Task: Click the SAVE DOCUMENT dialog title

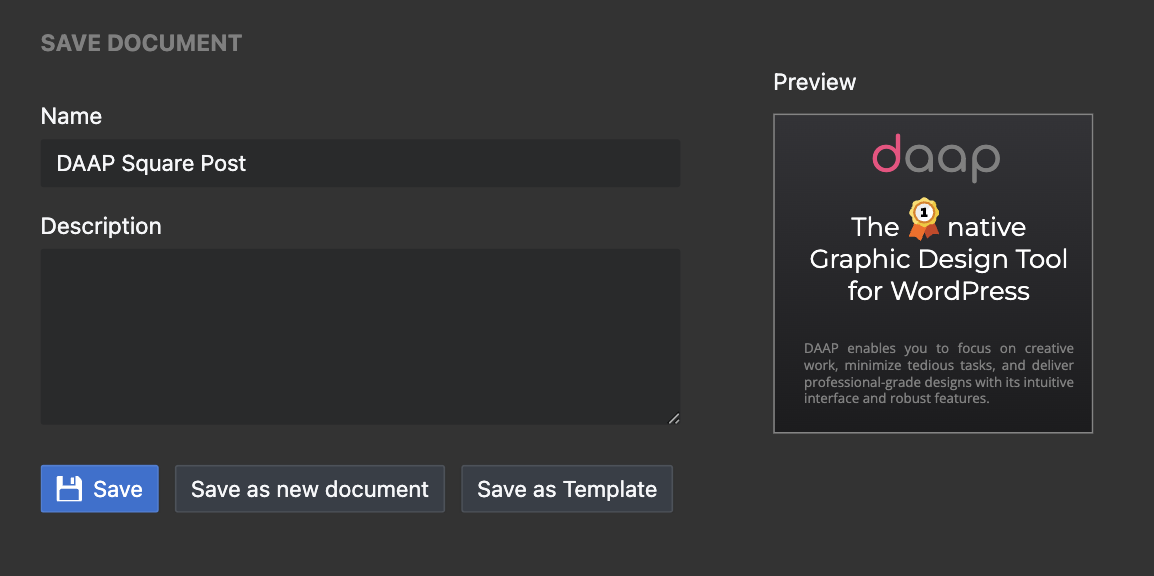Action: (141, 43)
